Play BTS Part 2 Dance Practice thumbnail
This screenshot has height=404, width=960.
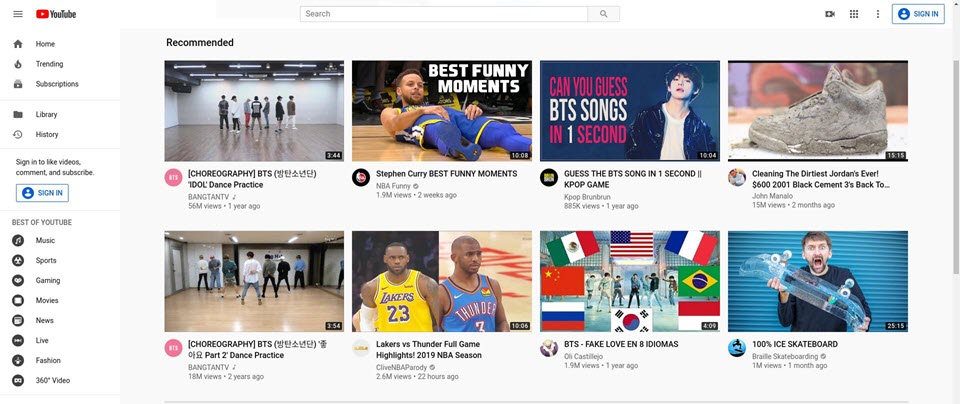point(254,282)
